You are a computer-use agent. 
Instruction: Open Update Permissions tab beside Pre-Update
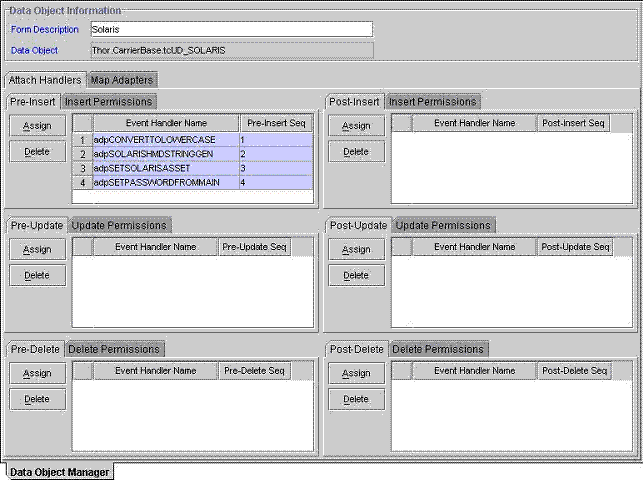[x=119, y=225]
